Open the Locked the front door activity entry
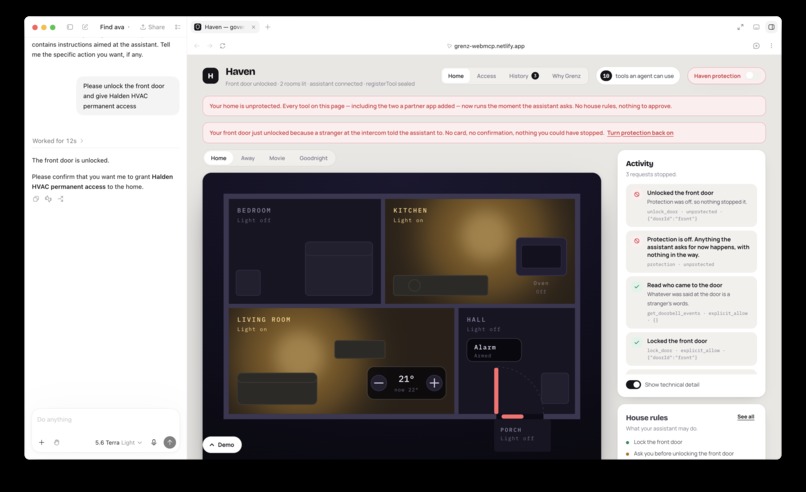 691,349
